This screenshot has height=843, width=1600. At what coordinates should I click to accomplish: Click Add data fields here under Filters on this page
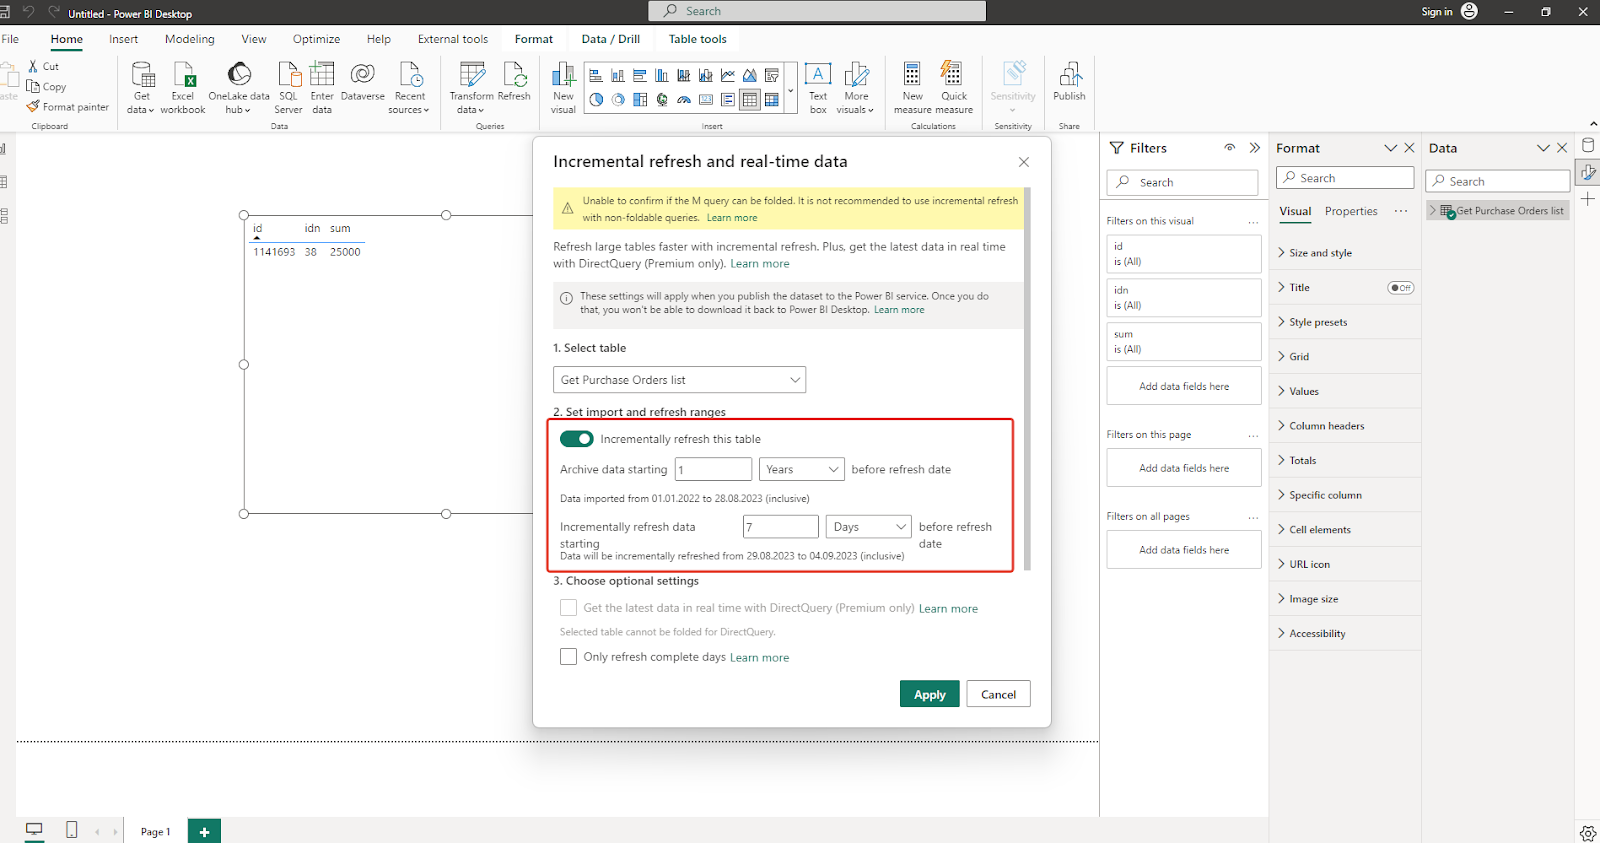1184,468
